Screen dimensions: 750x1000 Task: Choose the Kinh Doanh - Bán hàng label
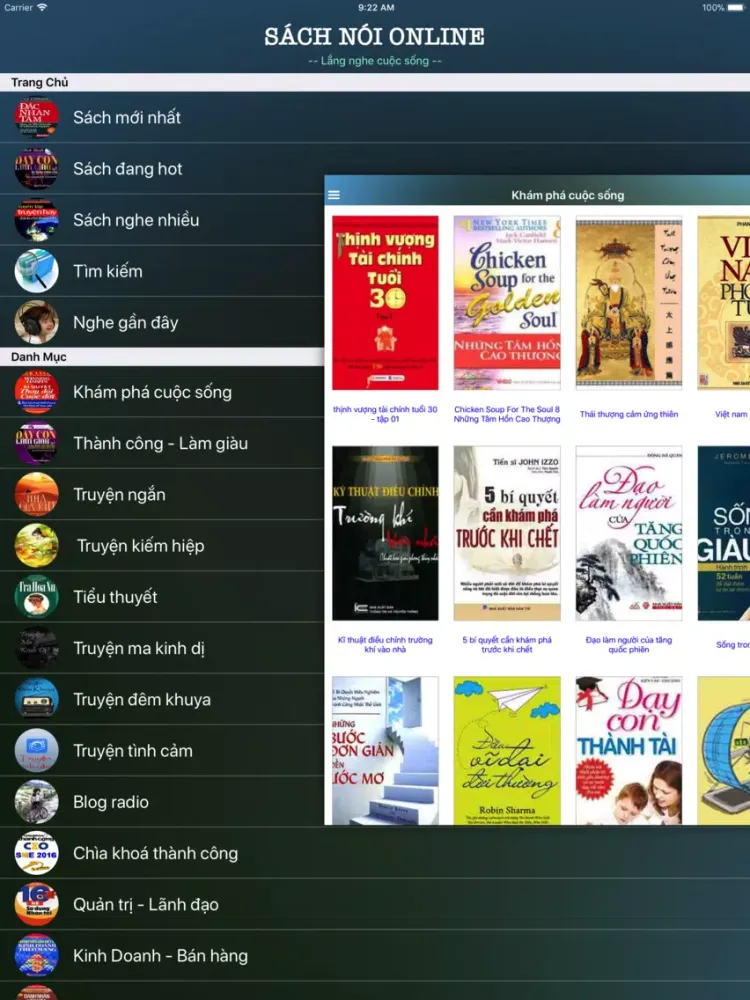click(x=161, y=955)
